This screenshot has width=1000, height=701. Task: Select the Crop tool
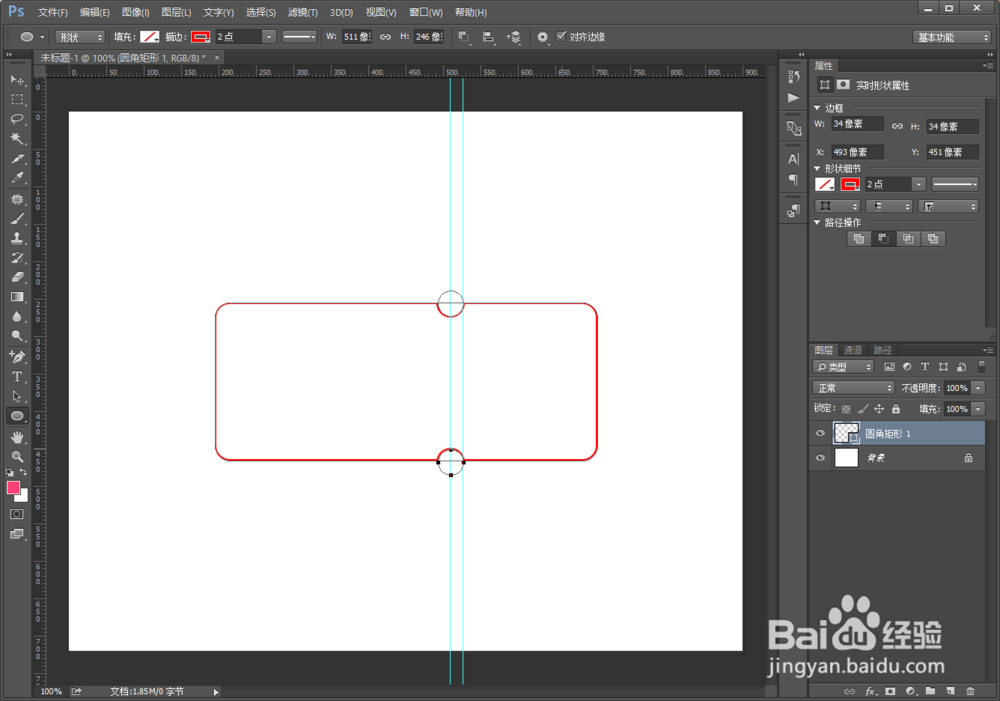(x=17, y=159)
